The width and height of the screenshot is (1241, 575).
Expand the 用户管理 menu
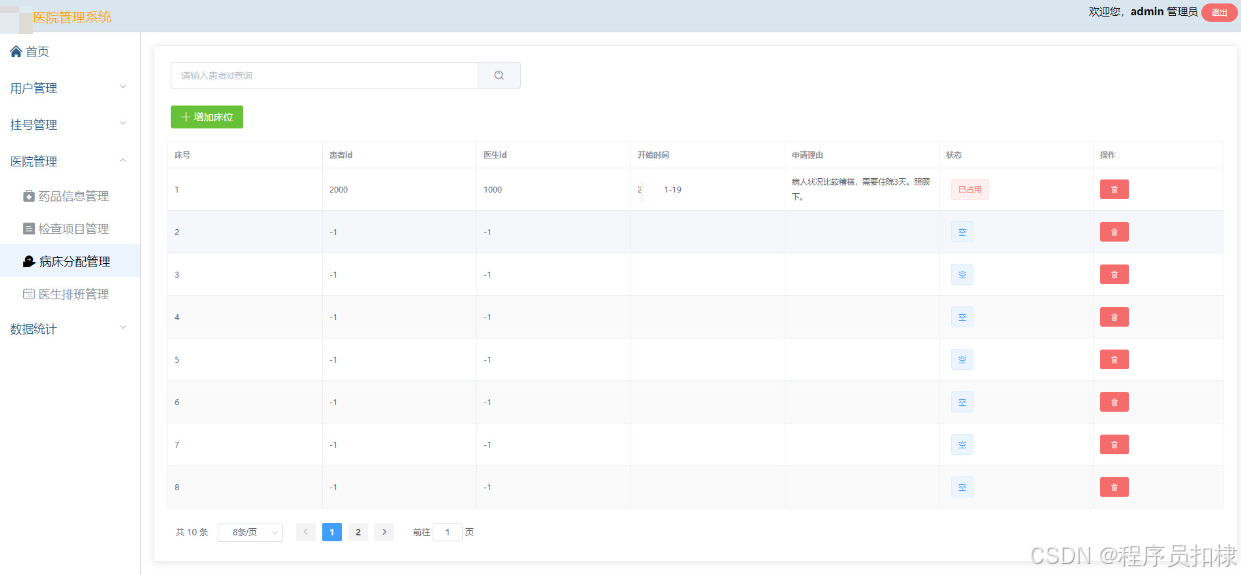point(70,88)
